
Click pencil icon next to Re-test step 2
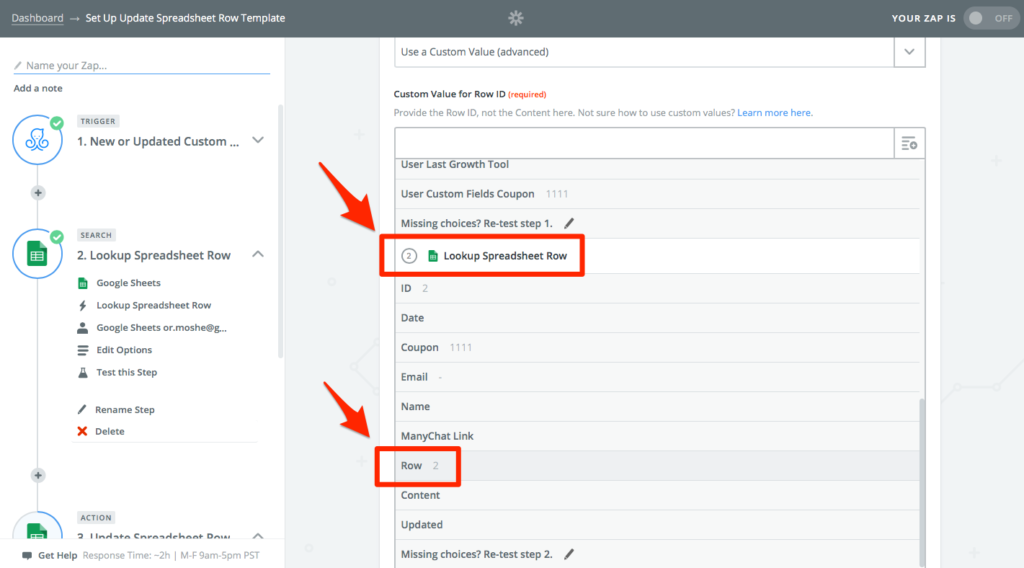[569, 554]
